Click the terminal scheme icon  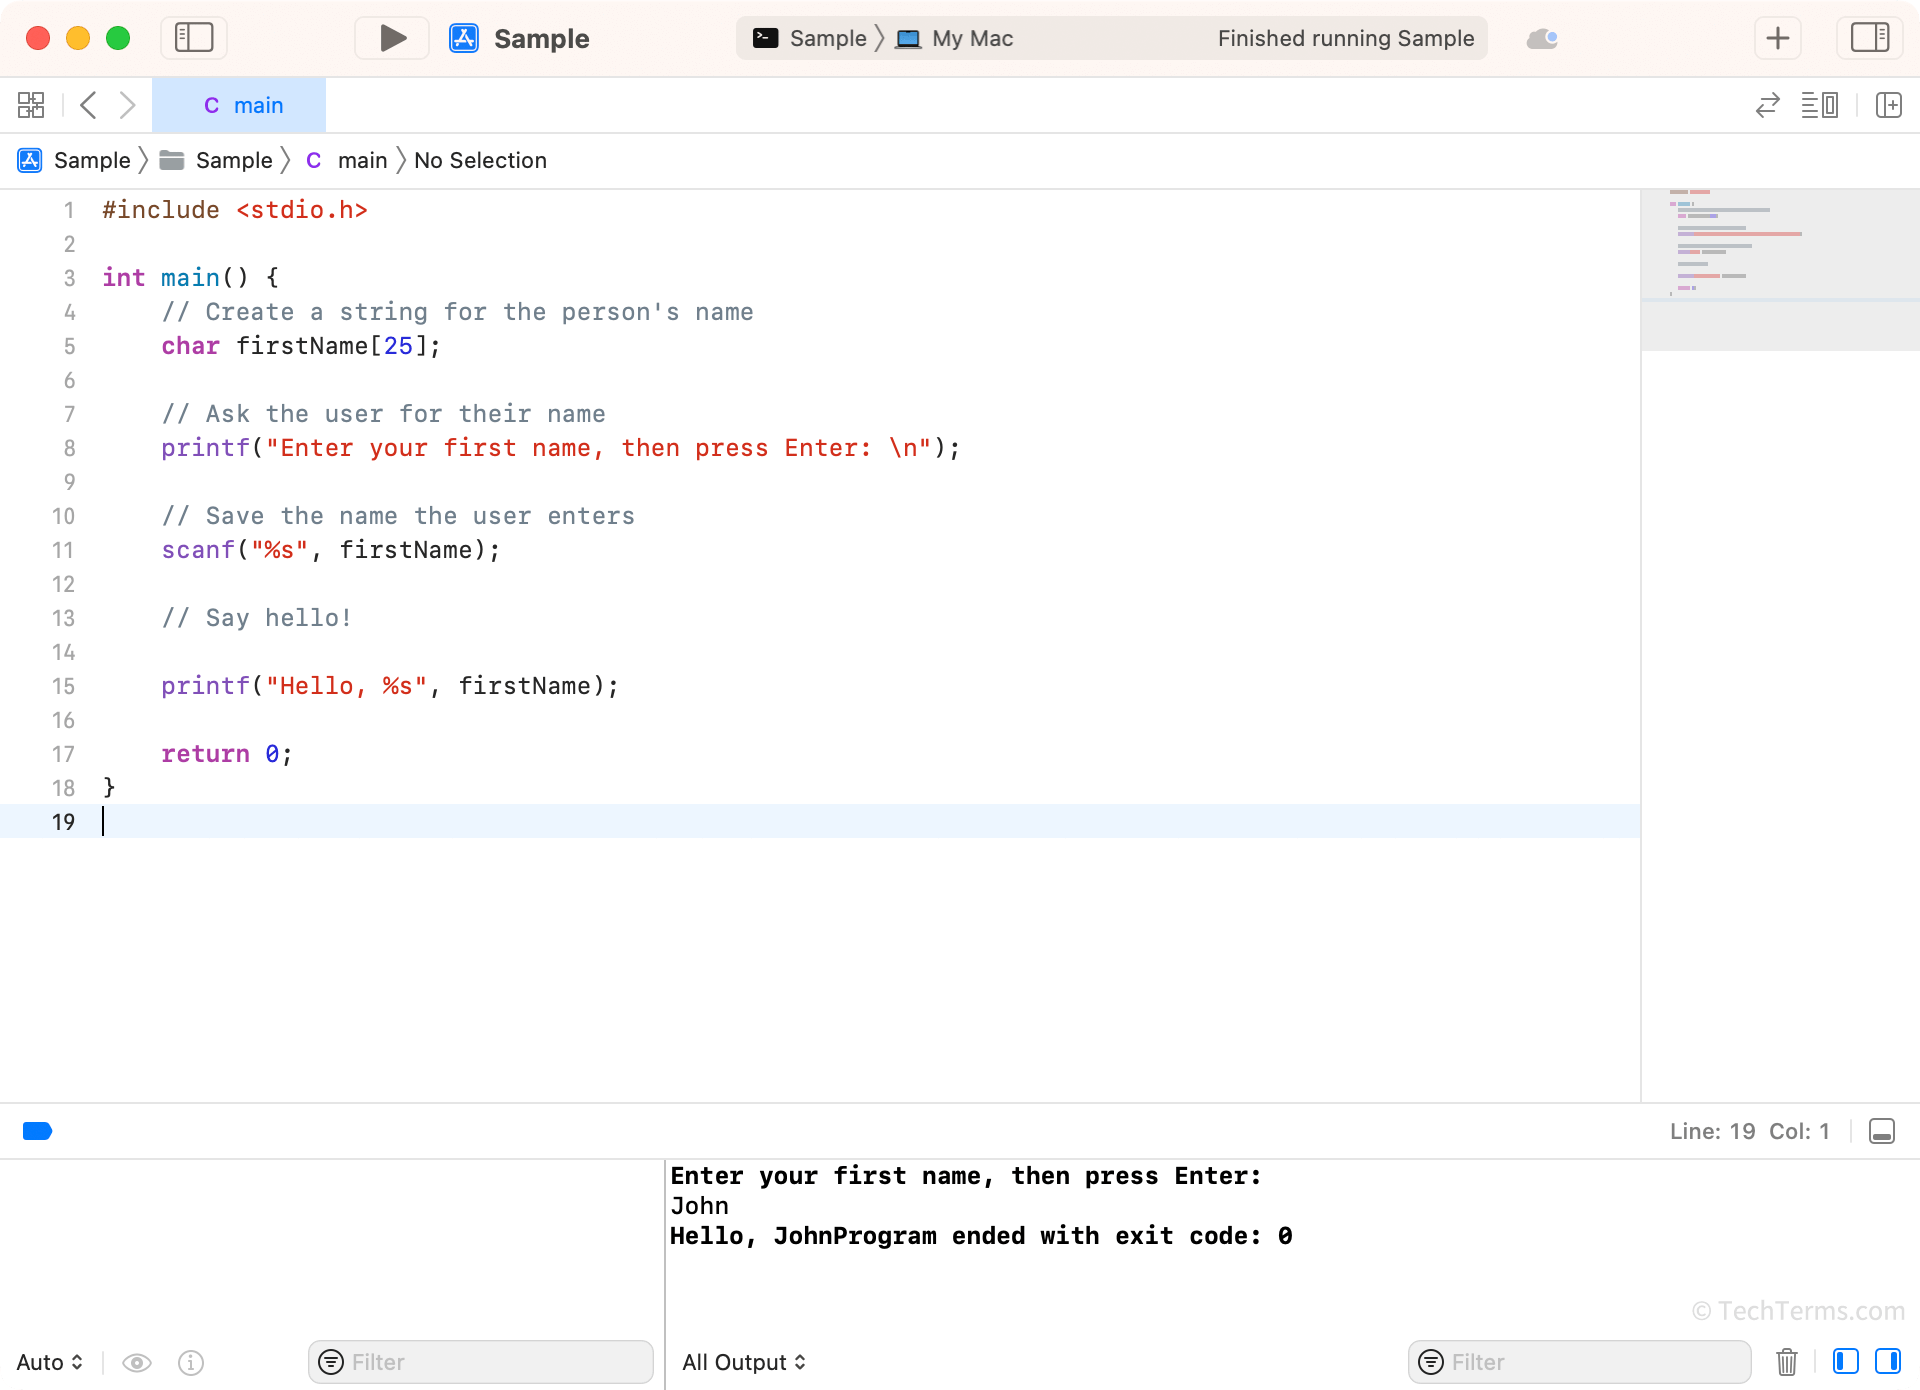click(766, 38)
